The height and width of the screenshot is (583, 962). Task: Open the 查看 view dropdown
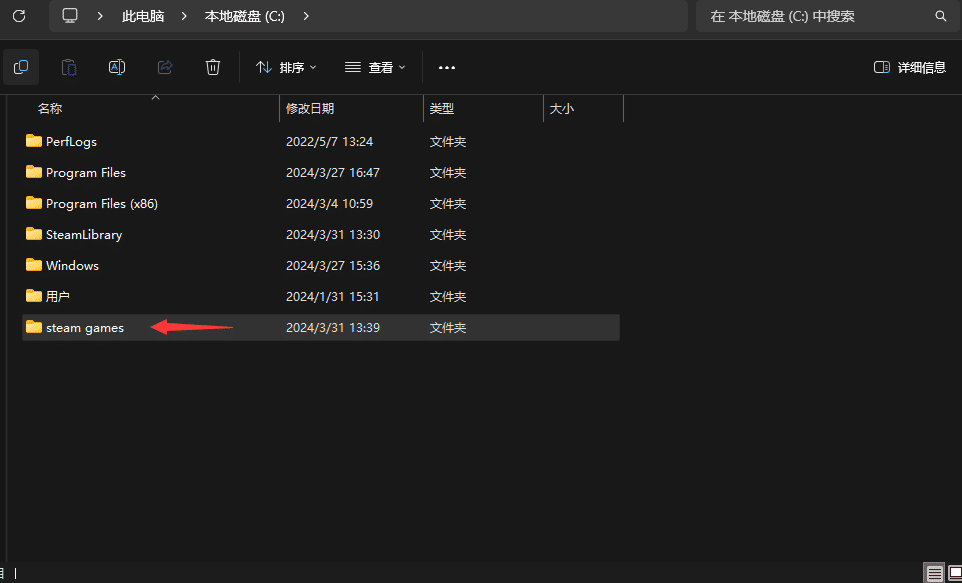pyautogui.click(x=375, y=67)
